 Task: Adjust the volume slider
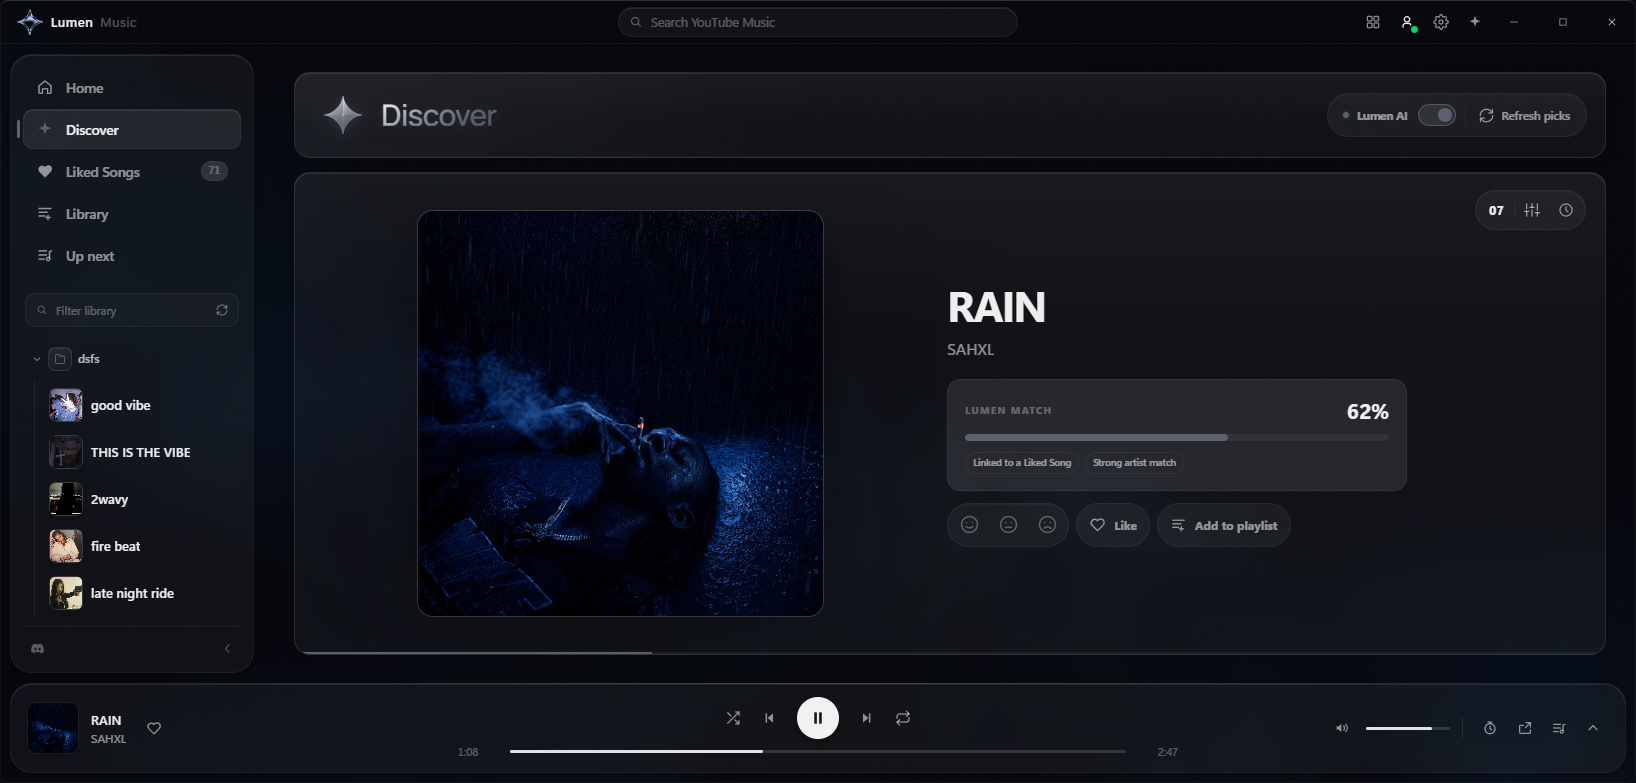coord(1407,728)
